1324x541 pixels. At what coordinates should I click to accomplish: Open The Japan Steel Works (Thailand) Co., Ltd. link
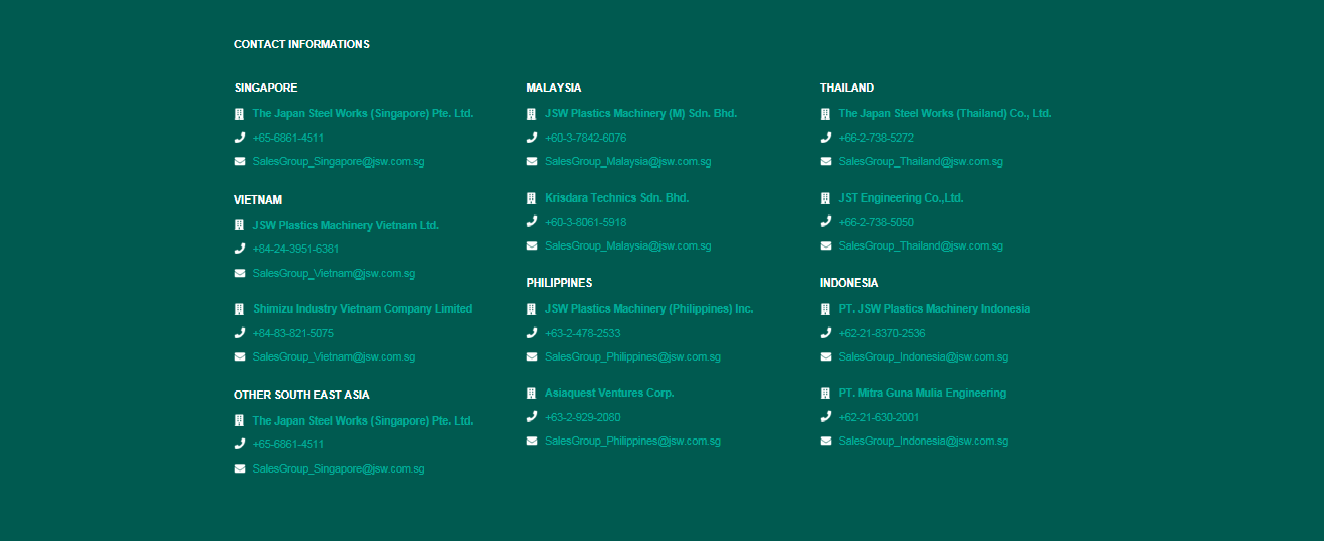[x=945, y=114]
